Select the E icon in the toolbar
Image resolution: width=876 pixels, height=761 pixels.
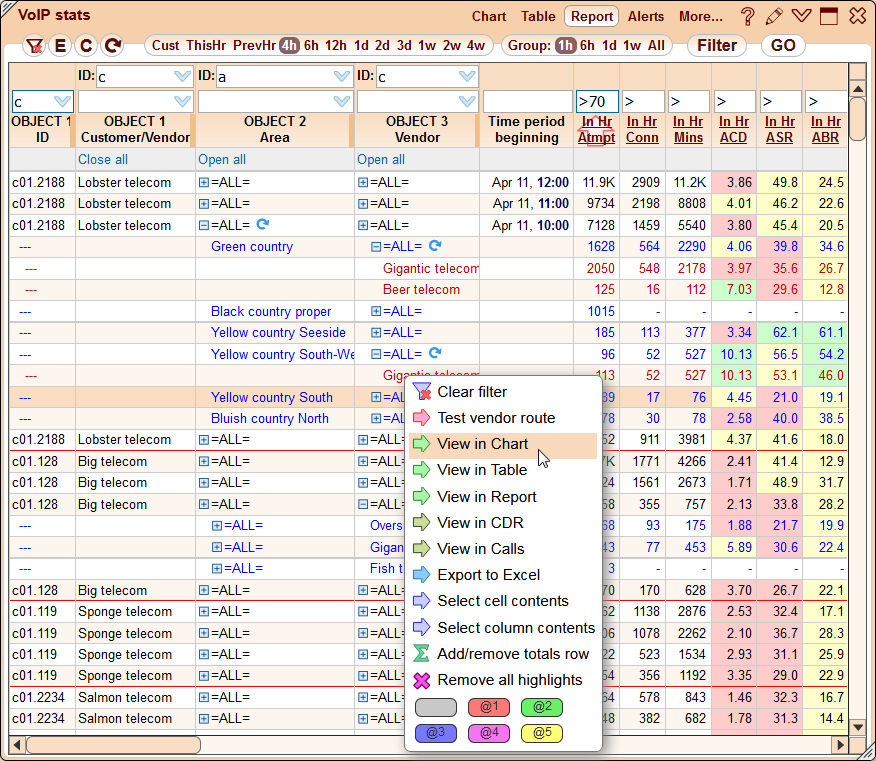(x=61, y=45)
